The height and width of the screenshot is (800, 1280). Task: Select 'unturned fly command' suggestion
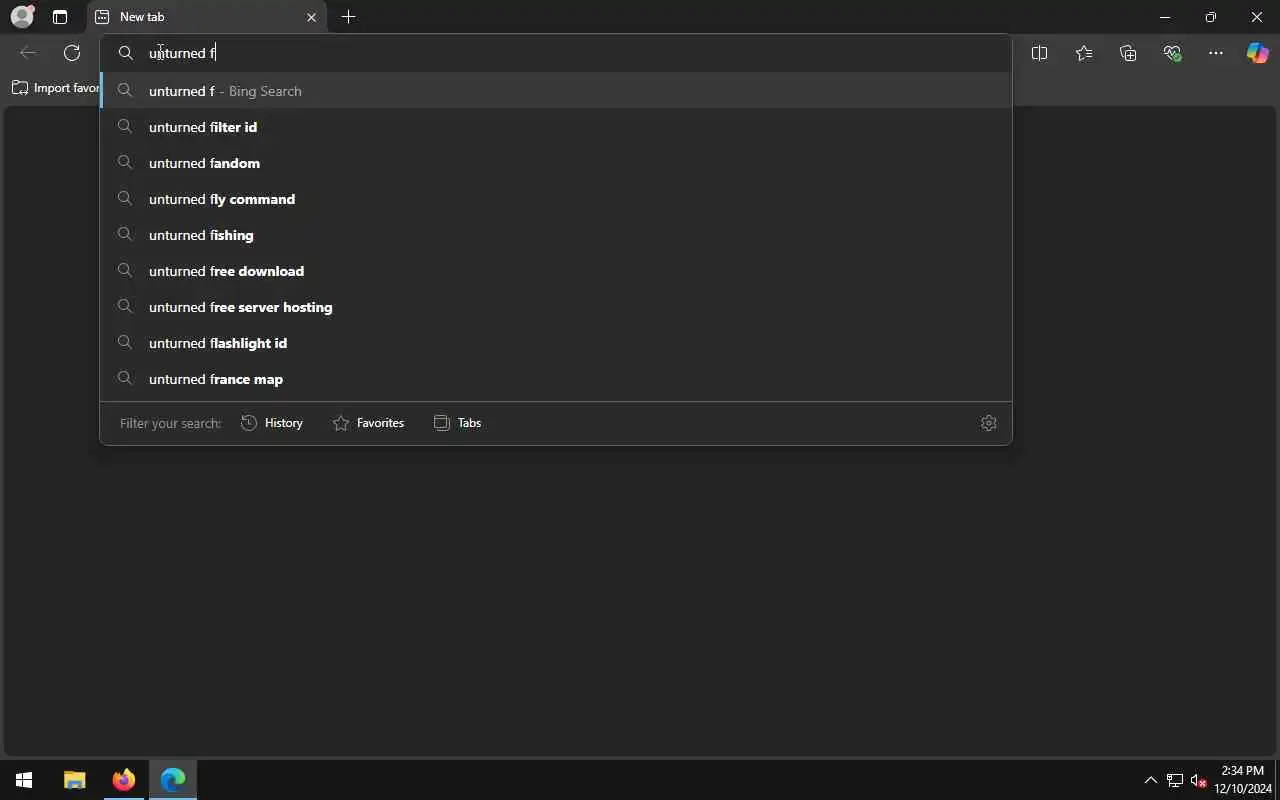(556, 199)
